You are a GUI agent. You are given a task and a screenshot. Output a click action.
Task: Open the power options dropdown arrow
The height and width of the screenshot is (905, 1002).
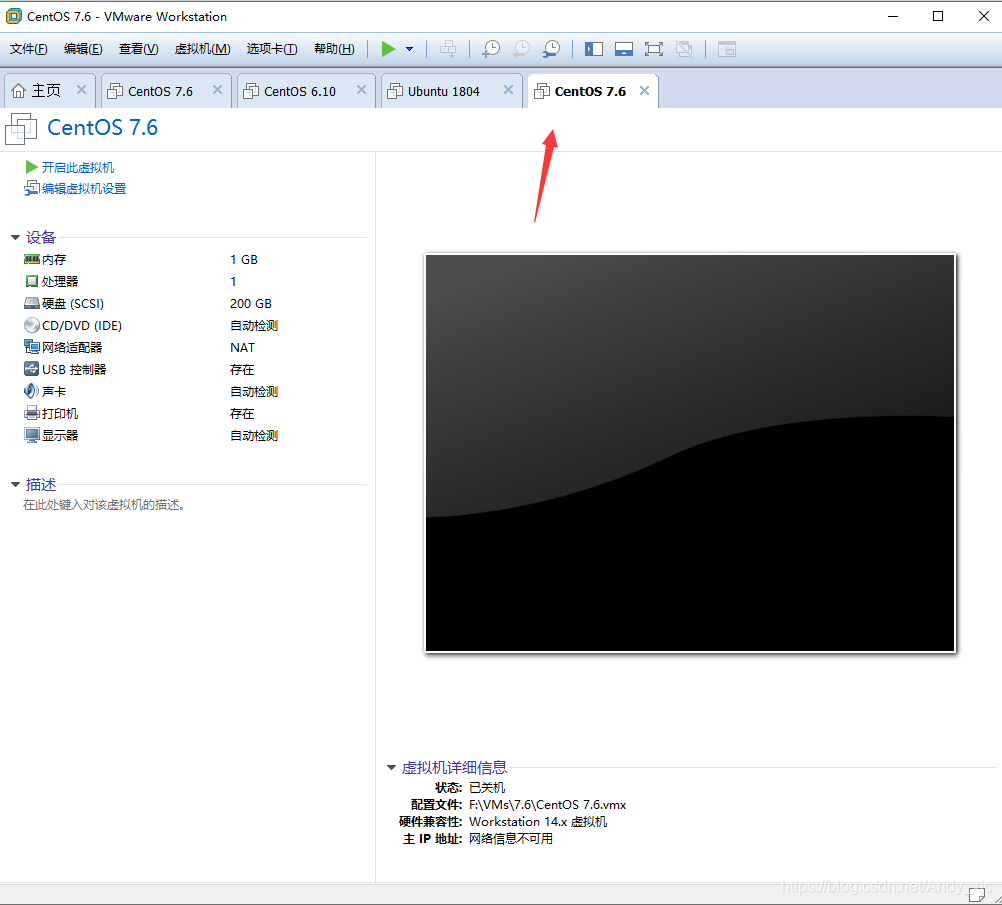(410, 49)
